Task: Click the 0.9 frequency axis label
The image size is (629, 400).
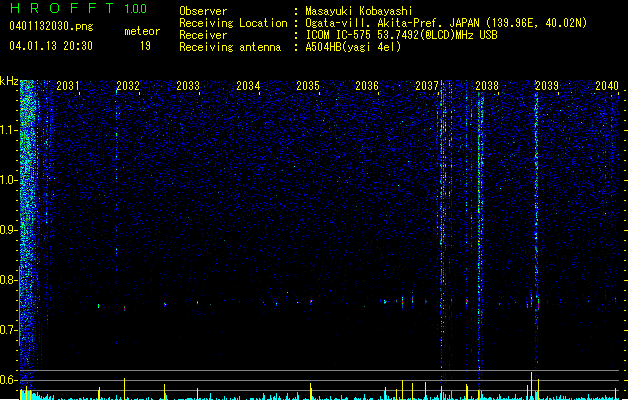Action: pos(9,230)
